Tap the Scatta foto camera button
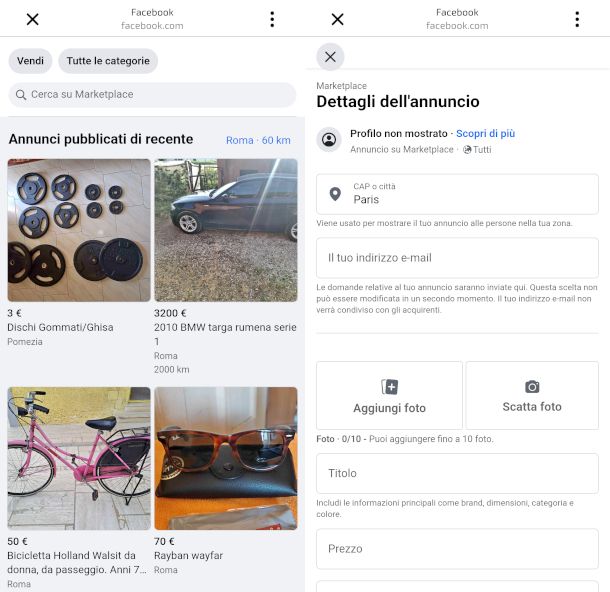610x592 pixels. pyautogui.click(x=532, y=395)
